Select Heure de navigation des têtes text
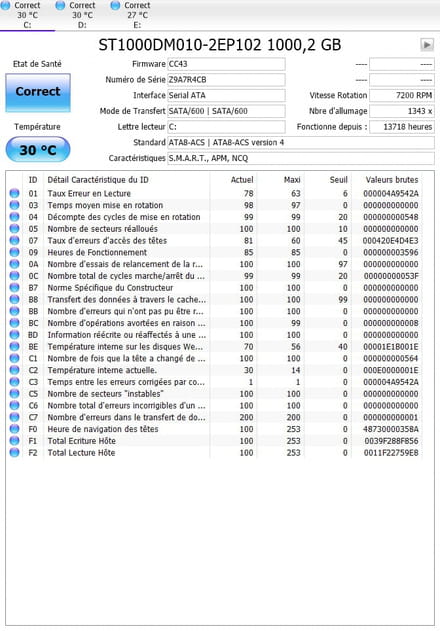This screenshot has height=631, width=440. (x=103, y=429)
